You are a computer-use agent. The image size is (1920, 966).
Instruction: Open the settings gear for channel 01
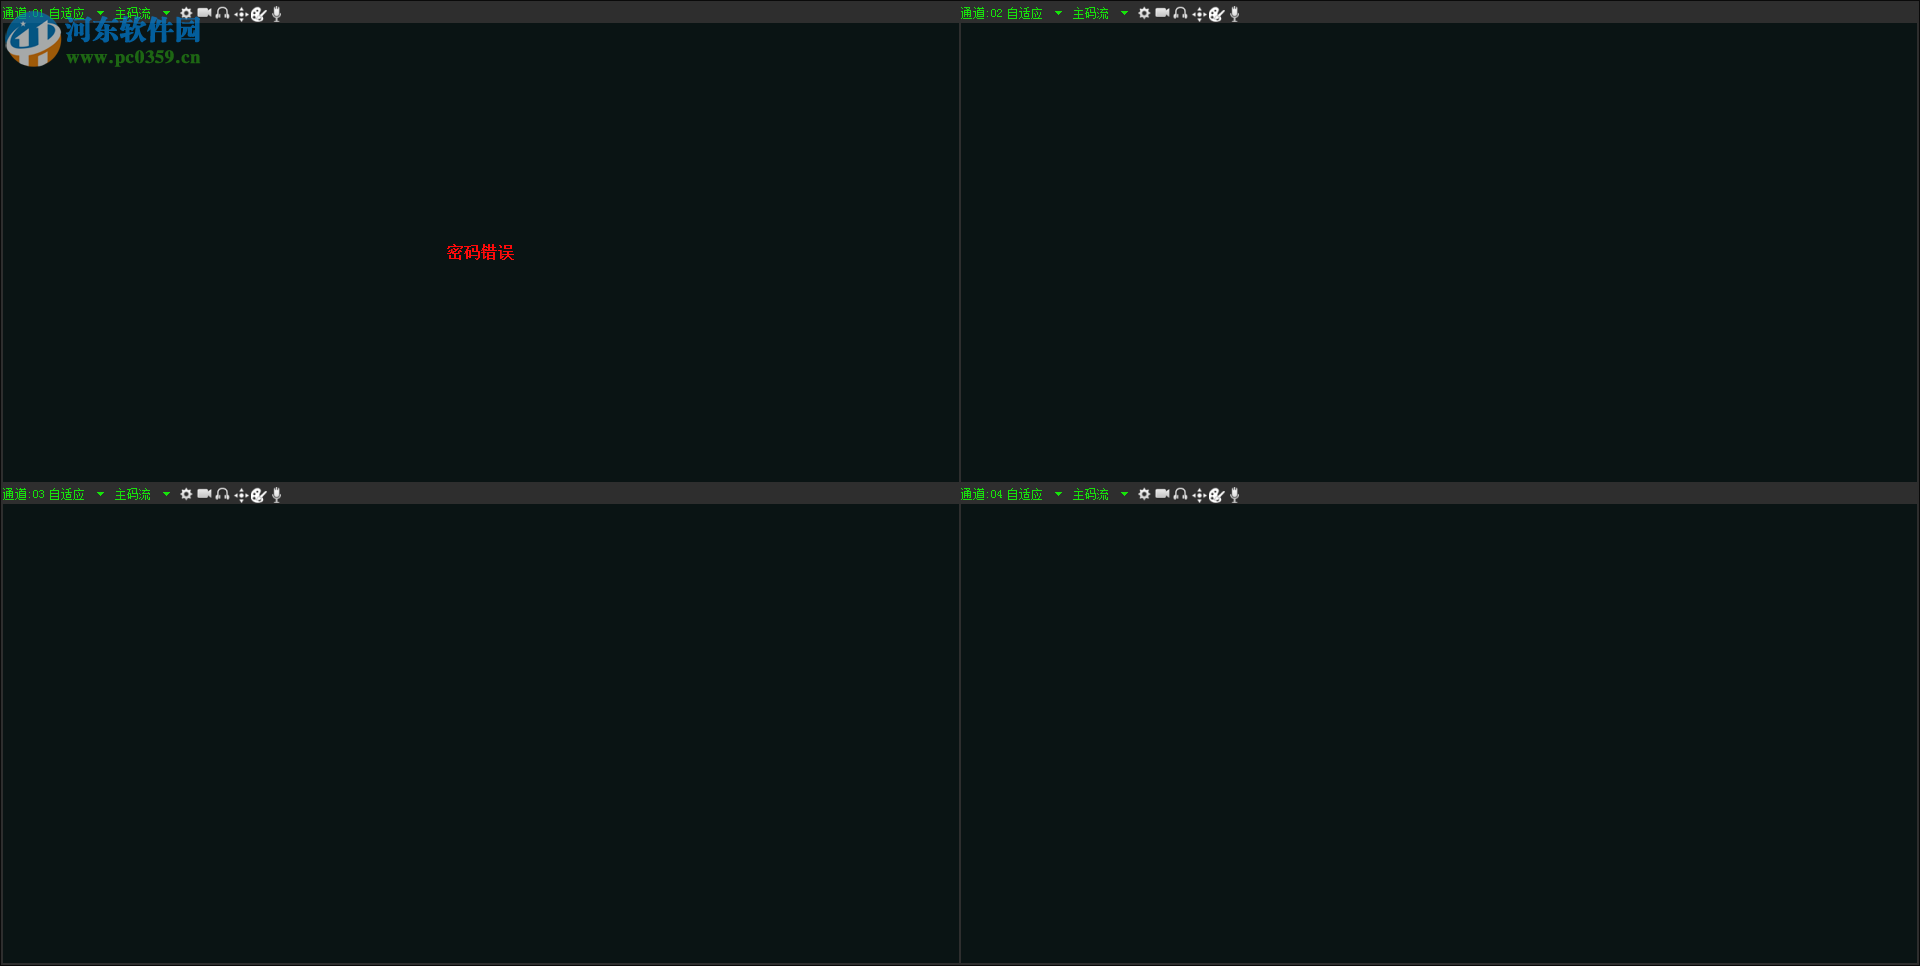[x=186, y=14]
